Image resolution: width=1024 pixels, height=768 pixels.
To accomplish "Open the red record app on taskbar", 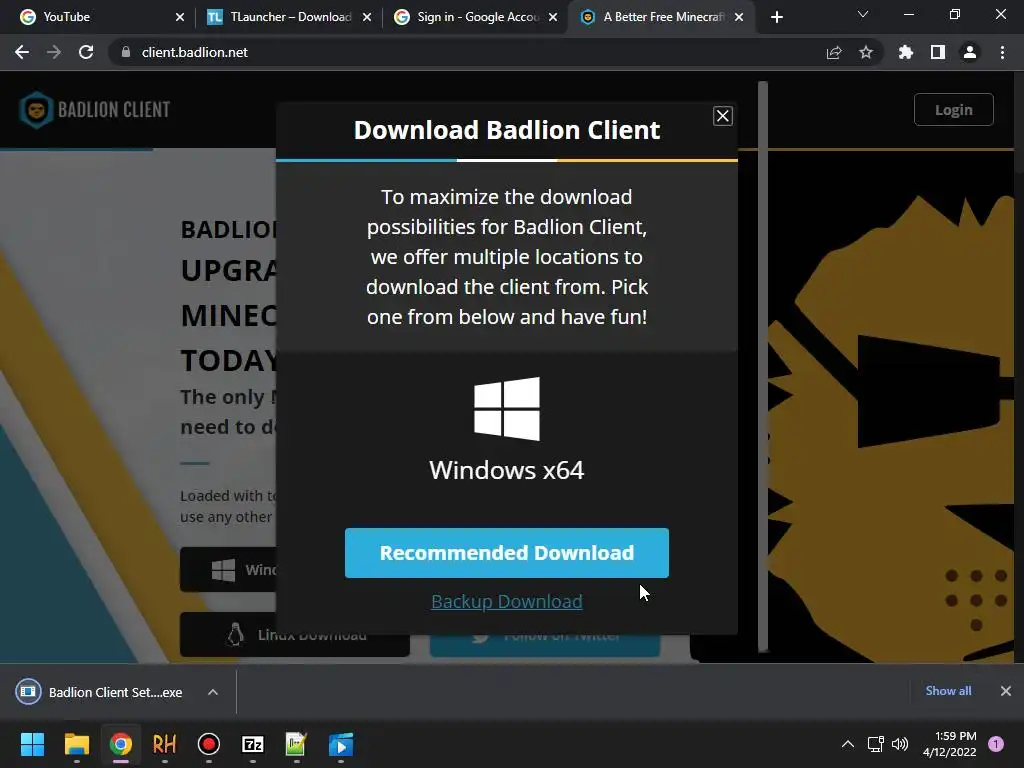I will (208, 744).
